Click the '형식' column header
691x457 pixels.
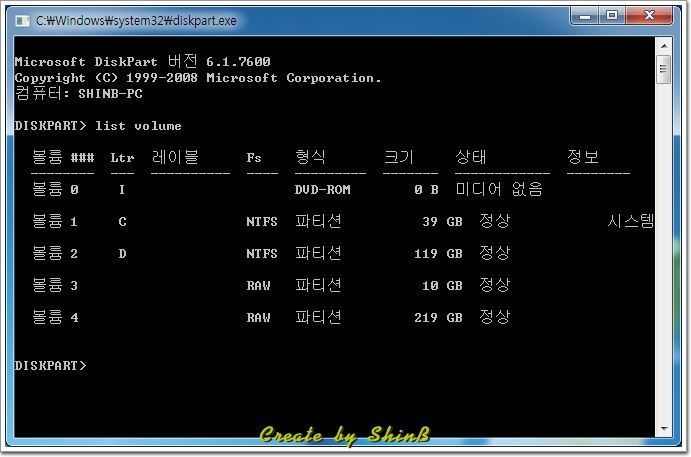click(x=310, y=157)
